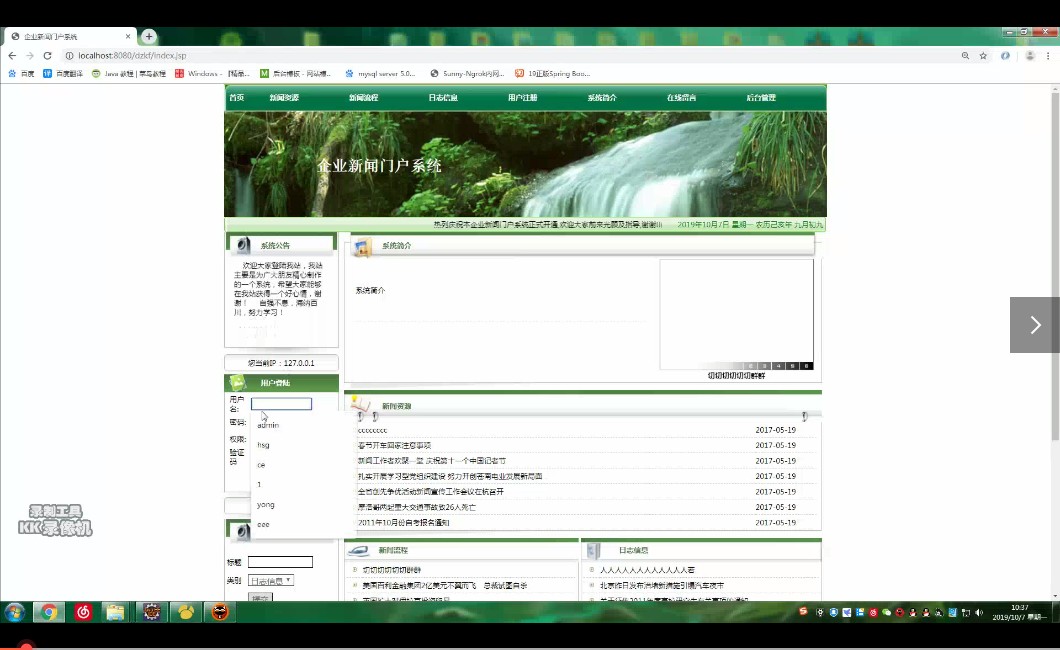Click the taskbar clock showing 10:37
Viewport: 1060px width, 650px height.
point(1019,612)
